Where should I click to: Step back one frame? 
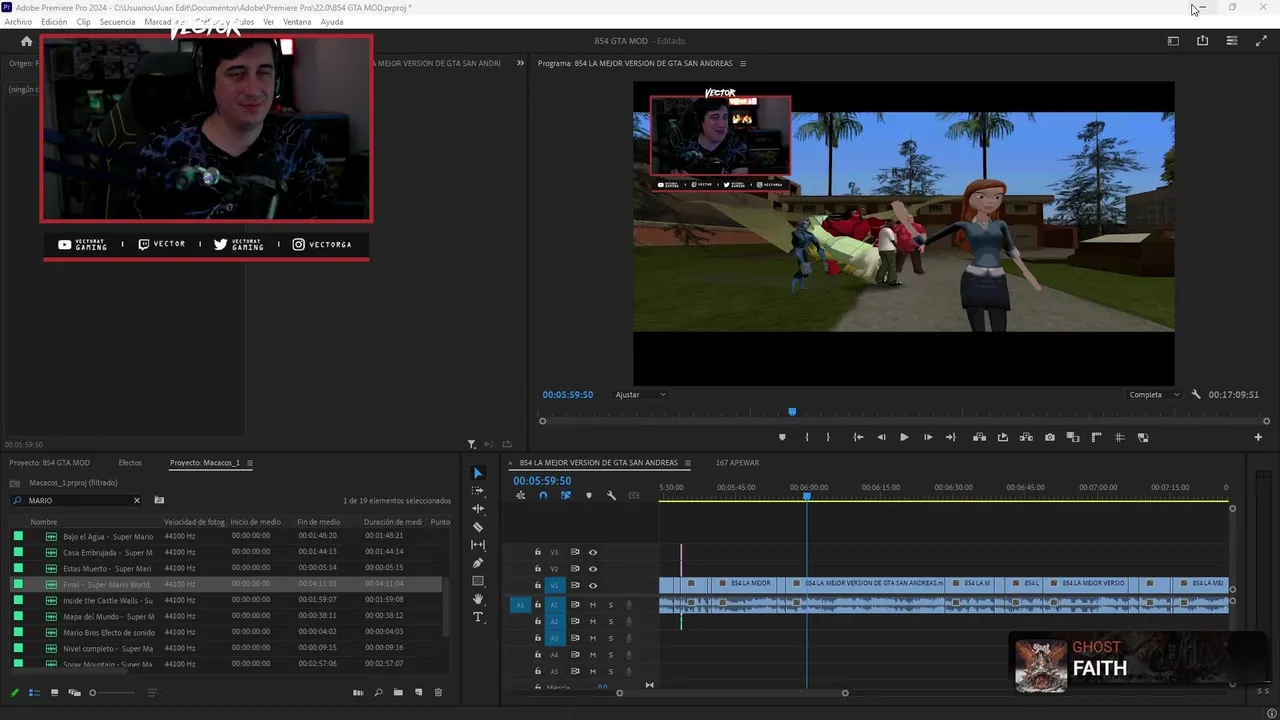pos(881,437)
